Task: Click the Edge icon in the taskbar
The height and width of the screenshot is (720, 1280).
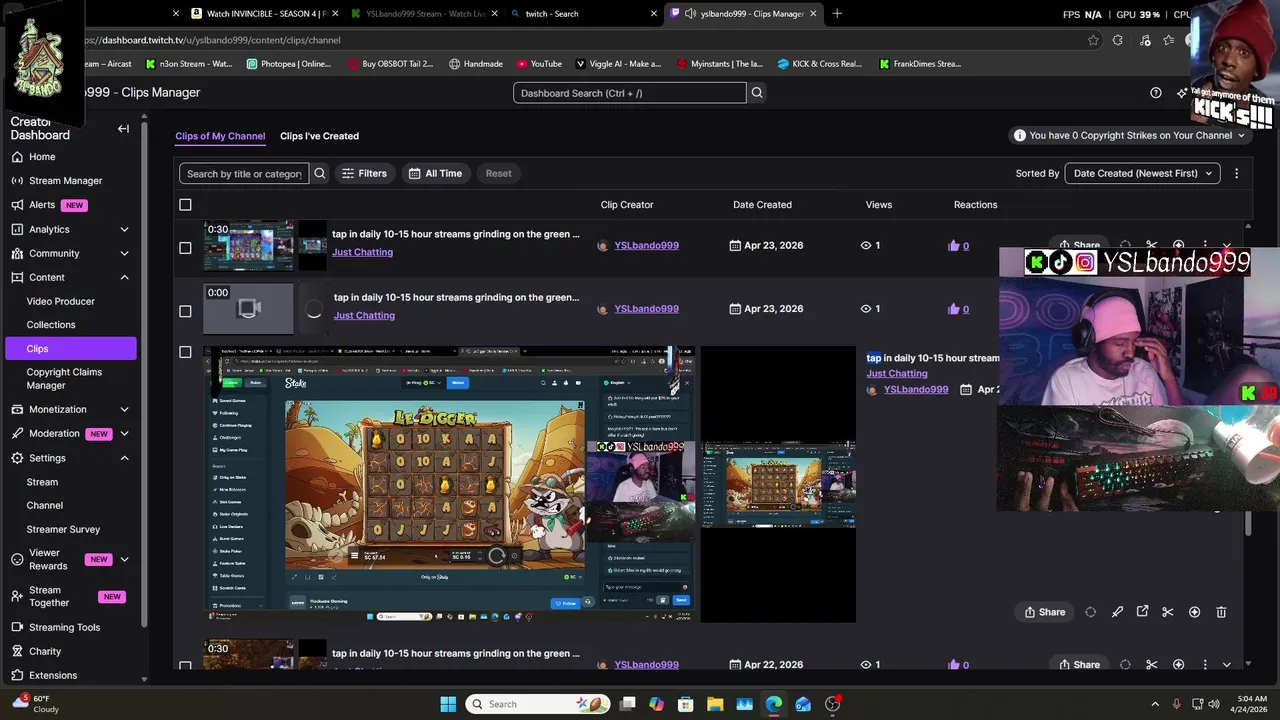Action: [x=774, y=704]
